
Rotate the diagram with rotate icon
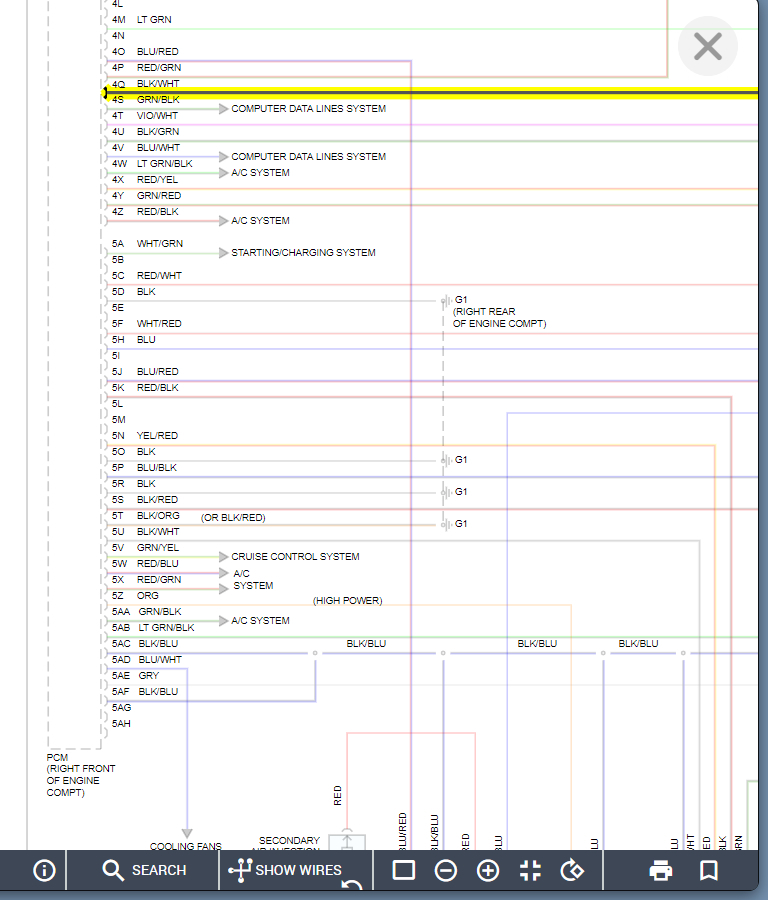[572, 870]
